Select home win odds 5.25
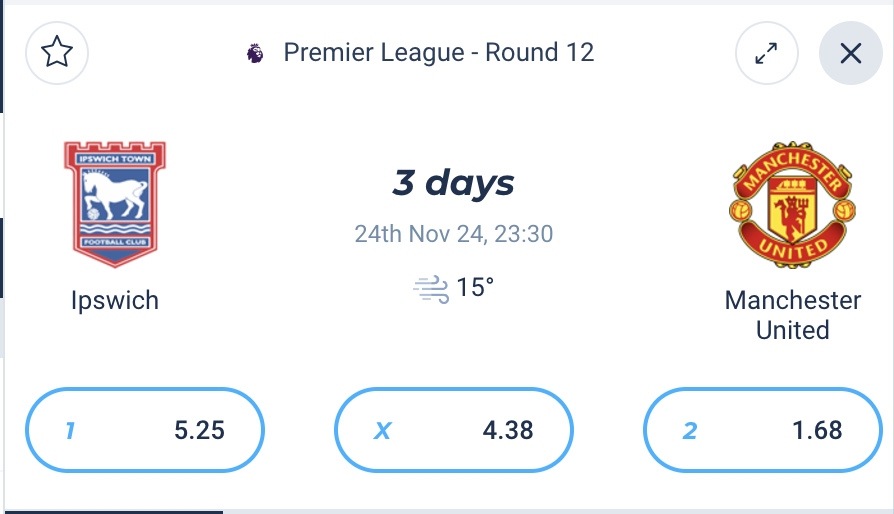Screen dimensions: 894x514 click(145, 430)
